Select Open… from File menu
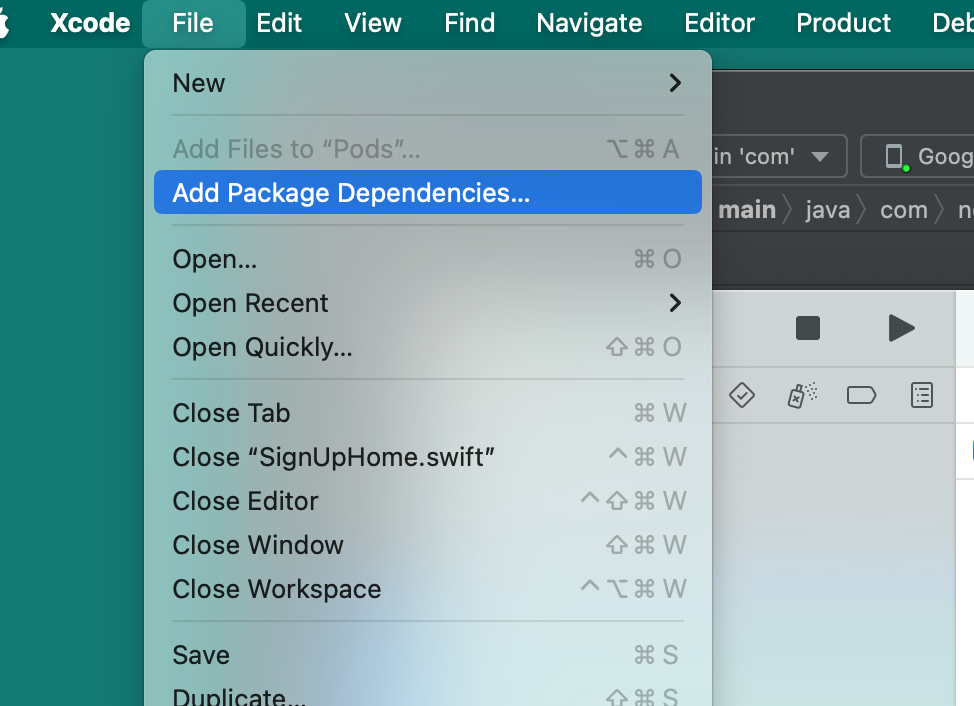974x706 pixels. coord(427,259)
